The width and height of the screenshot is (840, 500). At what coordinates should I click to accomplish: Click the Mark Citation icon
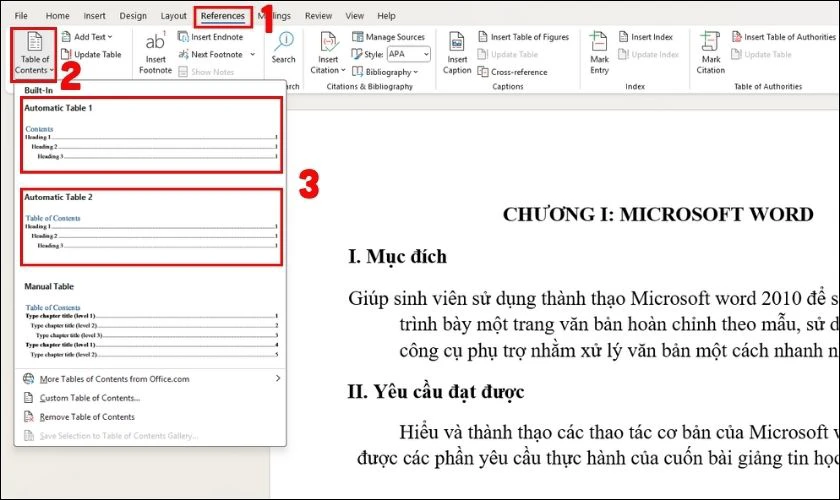(710, 42)
